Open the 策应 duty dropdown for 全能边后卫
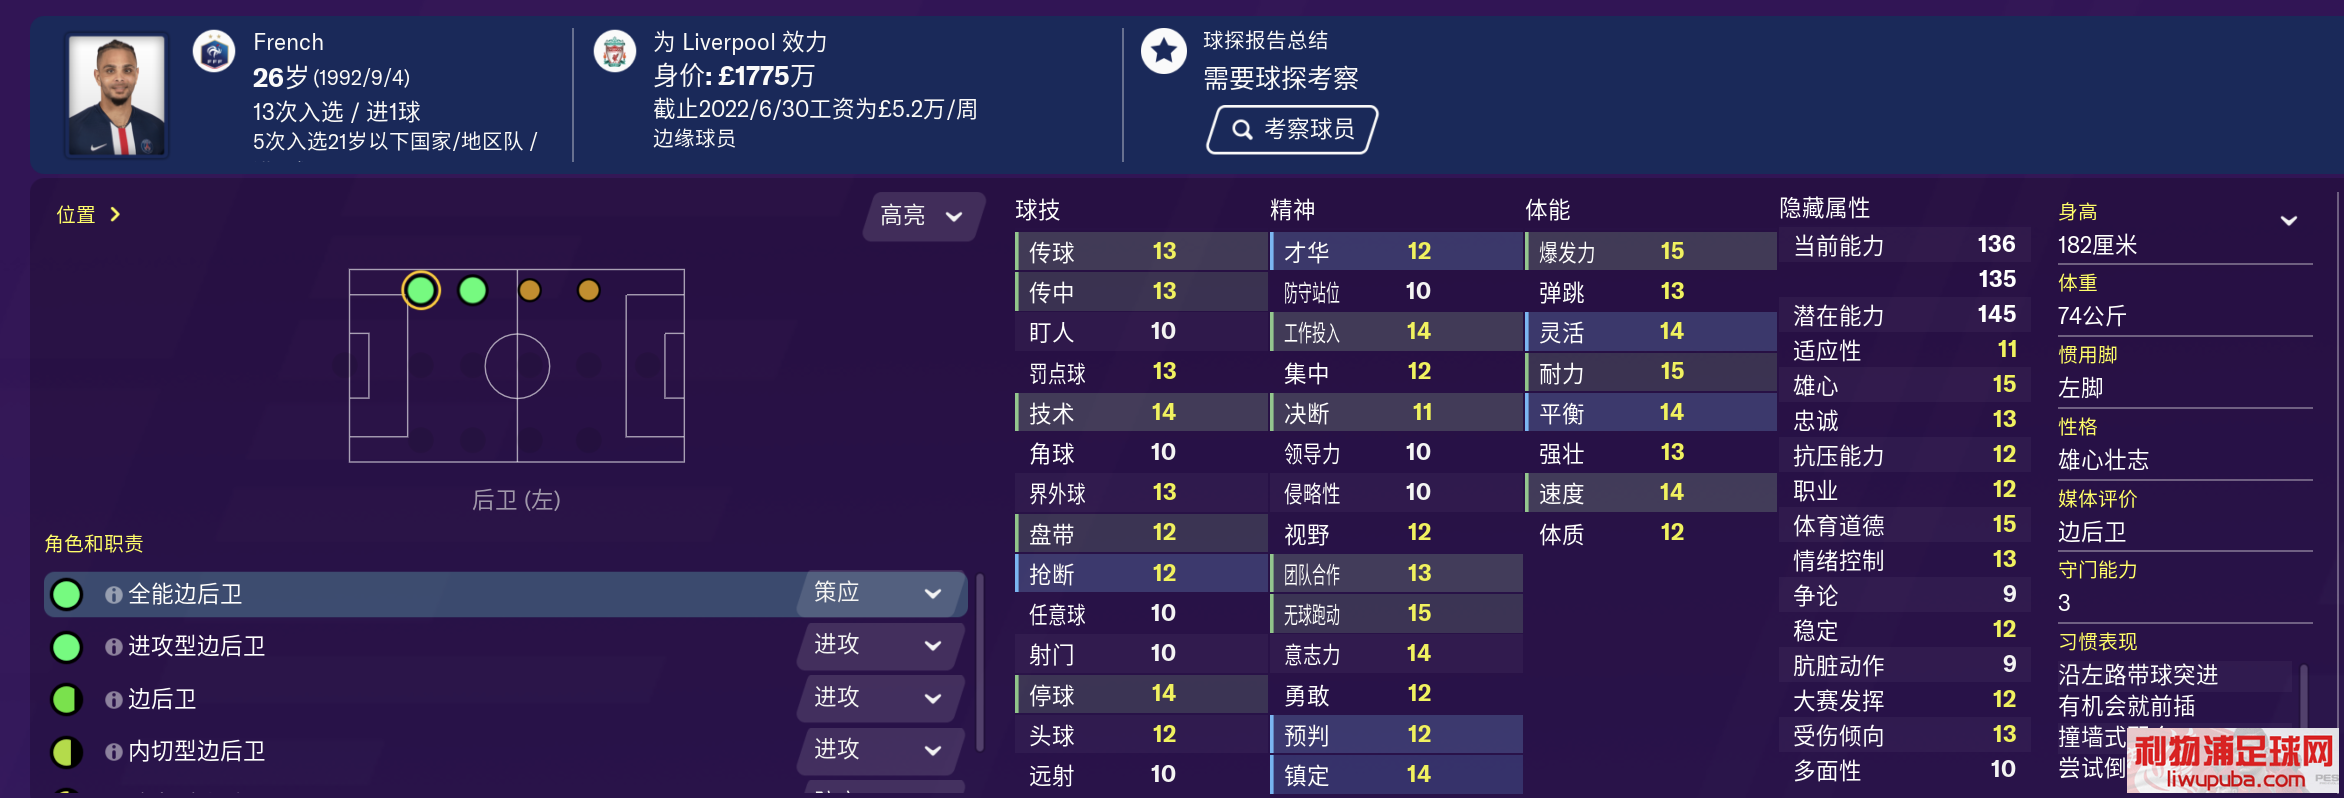 click(880, 593)
